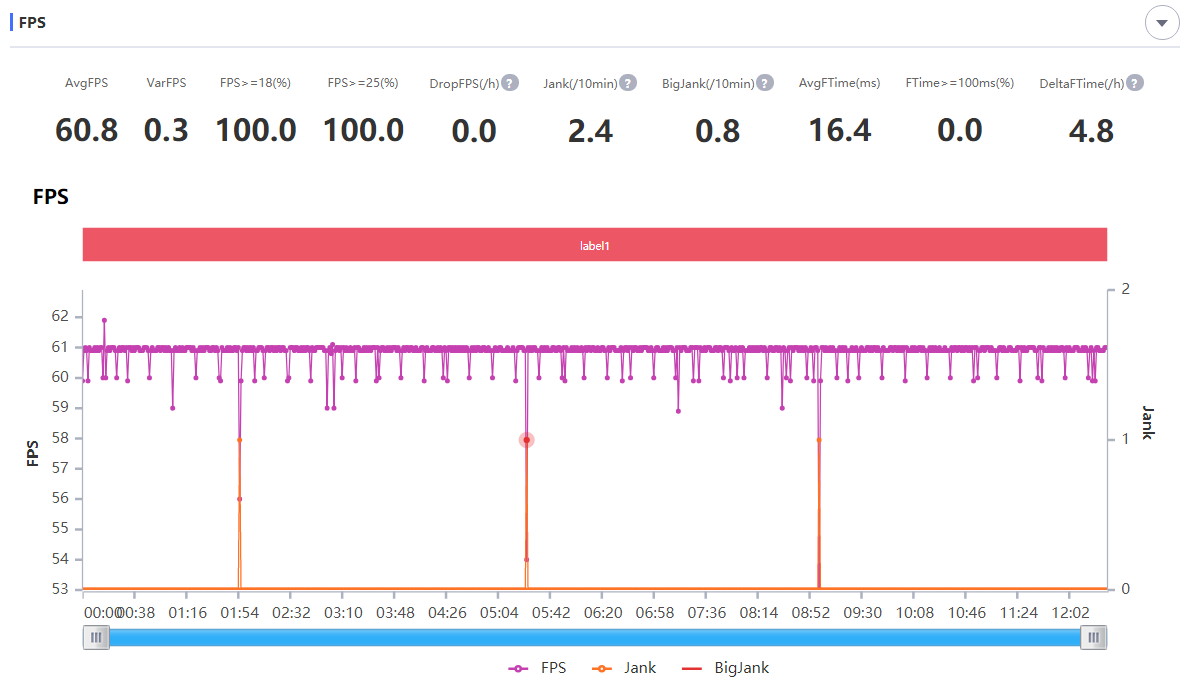Image resolution: width=1187 pixels, height=686 pixels.
Task: Click the 62 FPS axis tick label
Action: pyautogui.click(x=60, y=316)
